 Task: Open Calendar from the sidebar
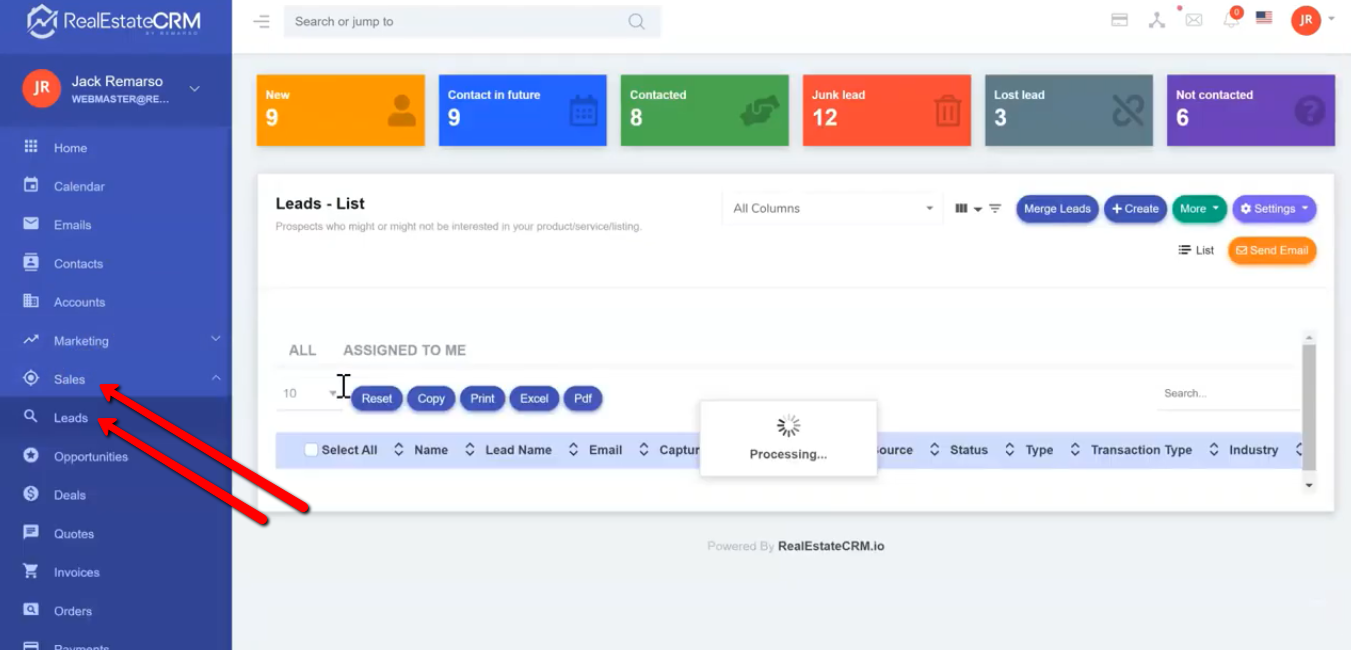[x=79, y=186]
